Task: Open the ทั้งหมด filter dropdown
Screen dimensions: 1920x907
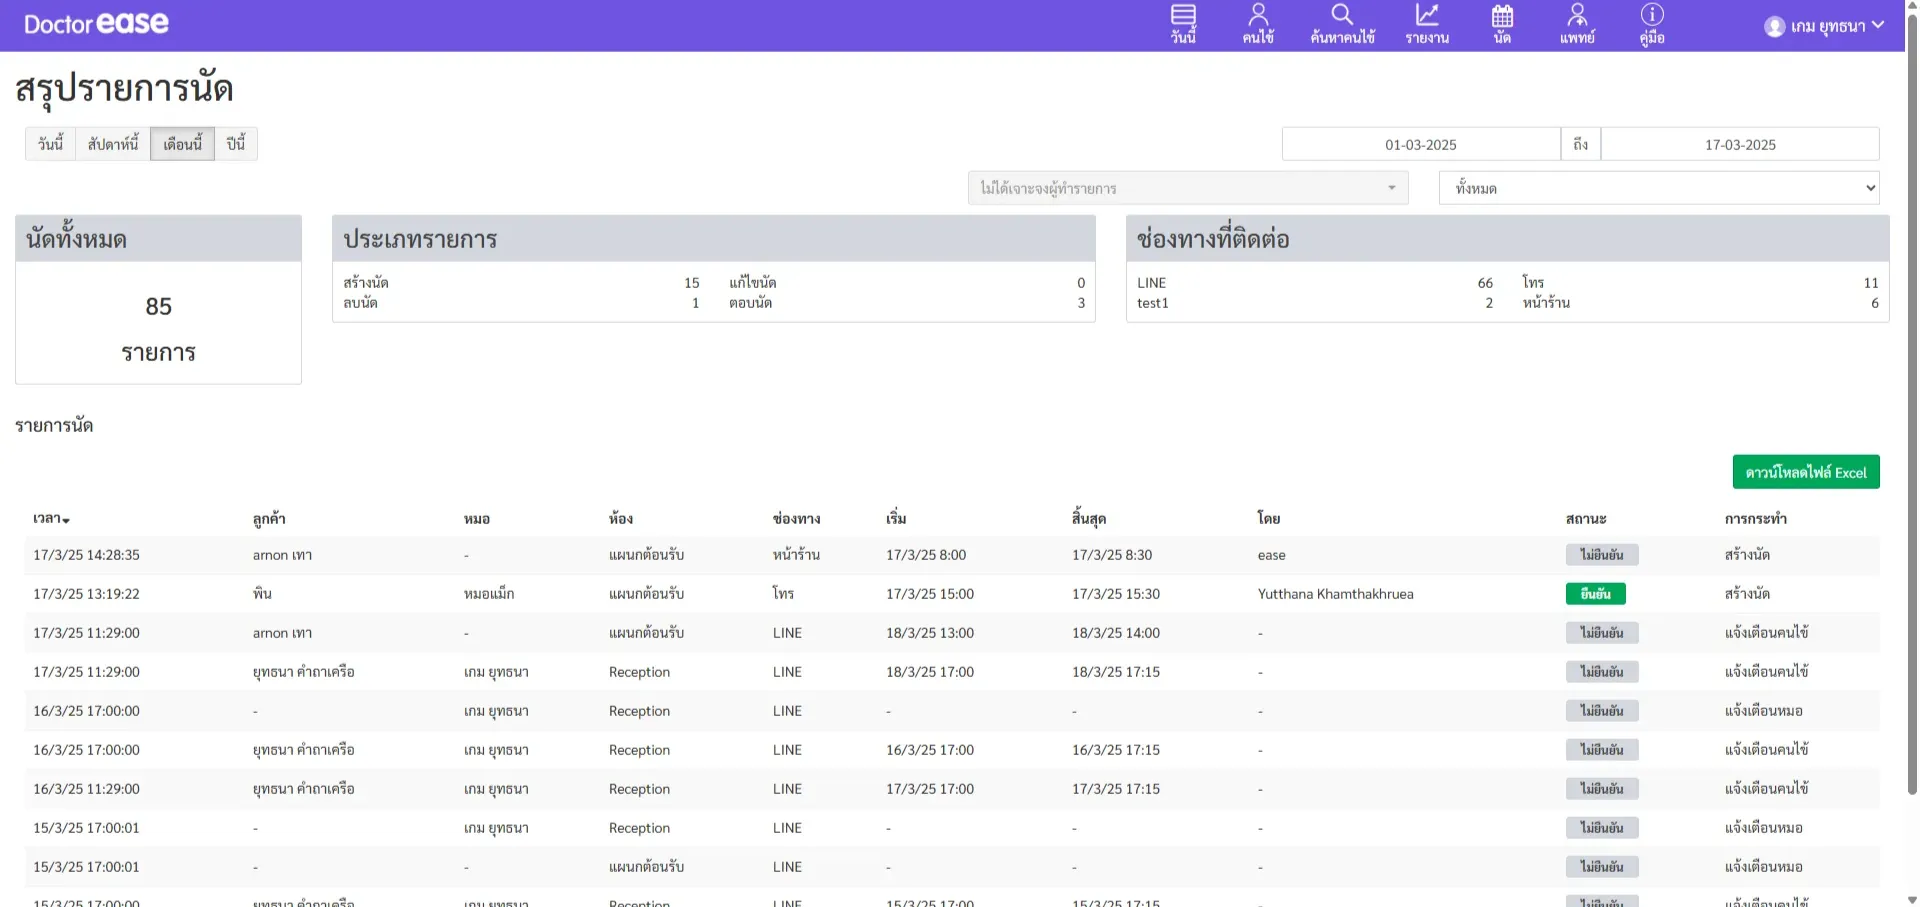Action: pos(1658,188)
